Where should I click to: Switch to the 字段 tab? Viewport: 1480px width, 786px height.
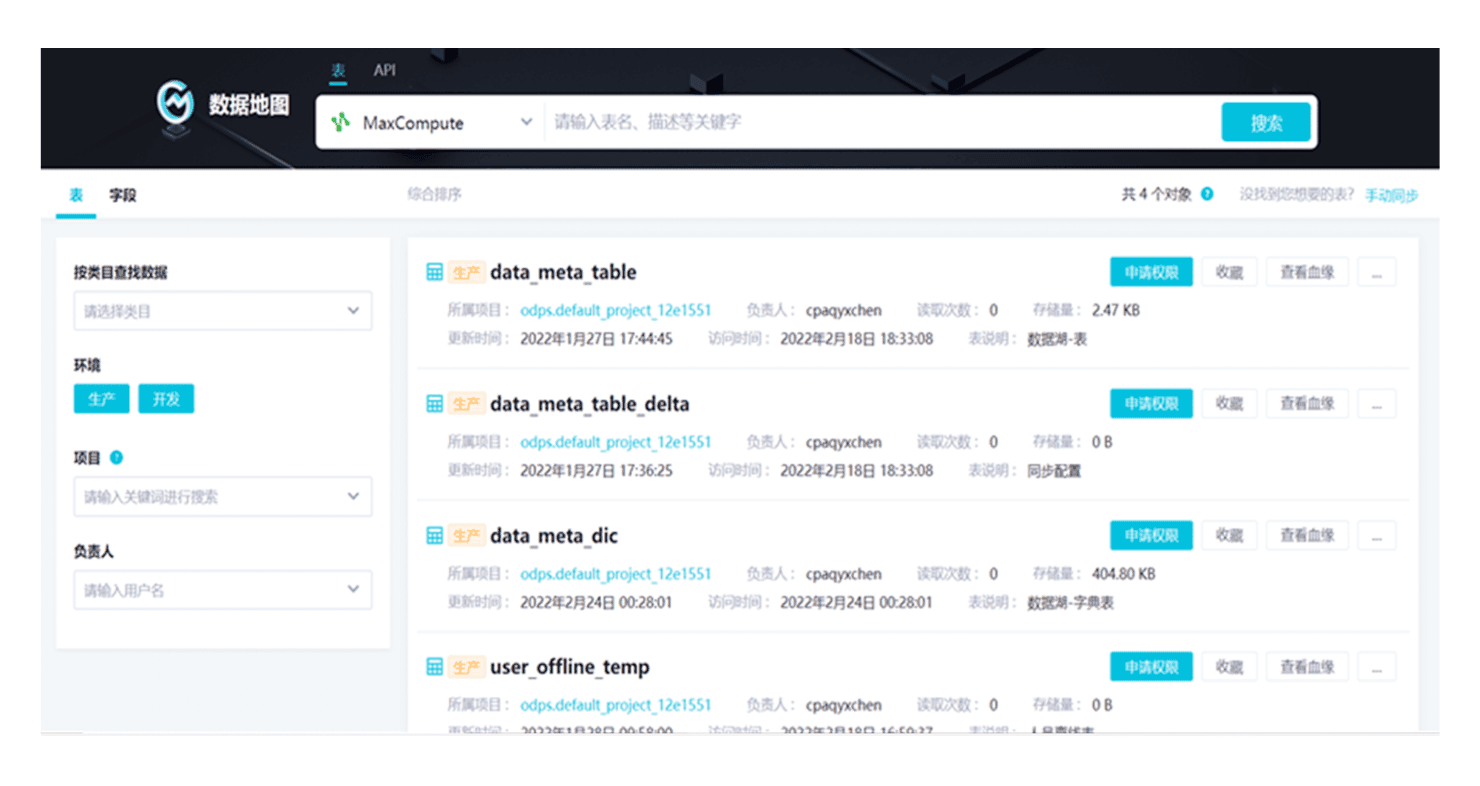123,195
